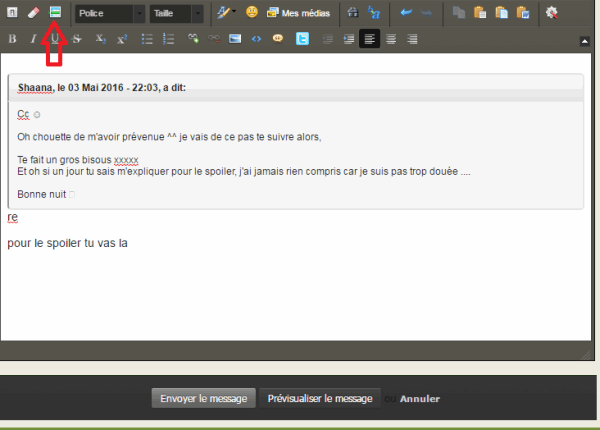Collapse the editor toolbar
The image size is (600, 430).
pyautogui.click(x=585, y=41)
